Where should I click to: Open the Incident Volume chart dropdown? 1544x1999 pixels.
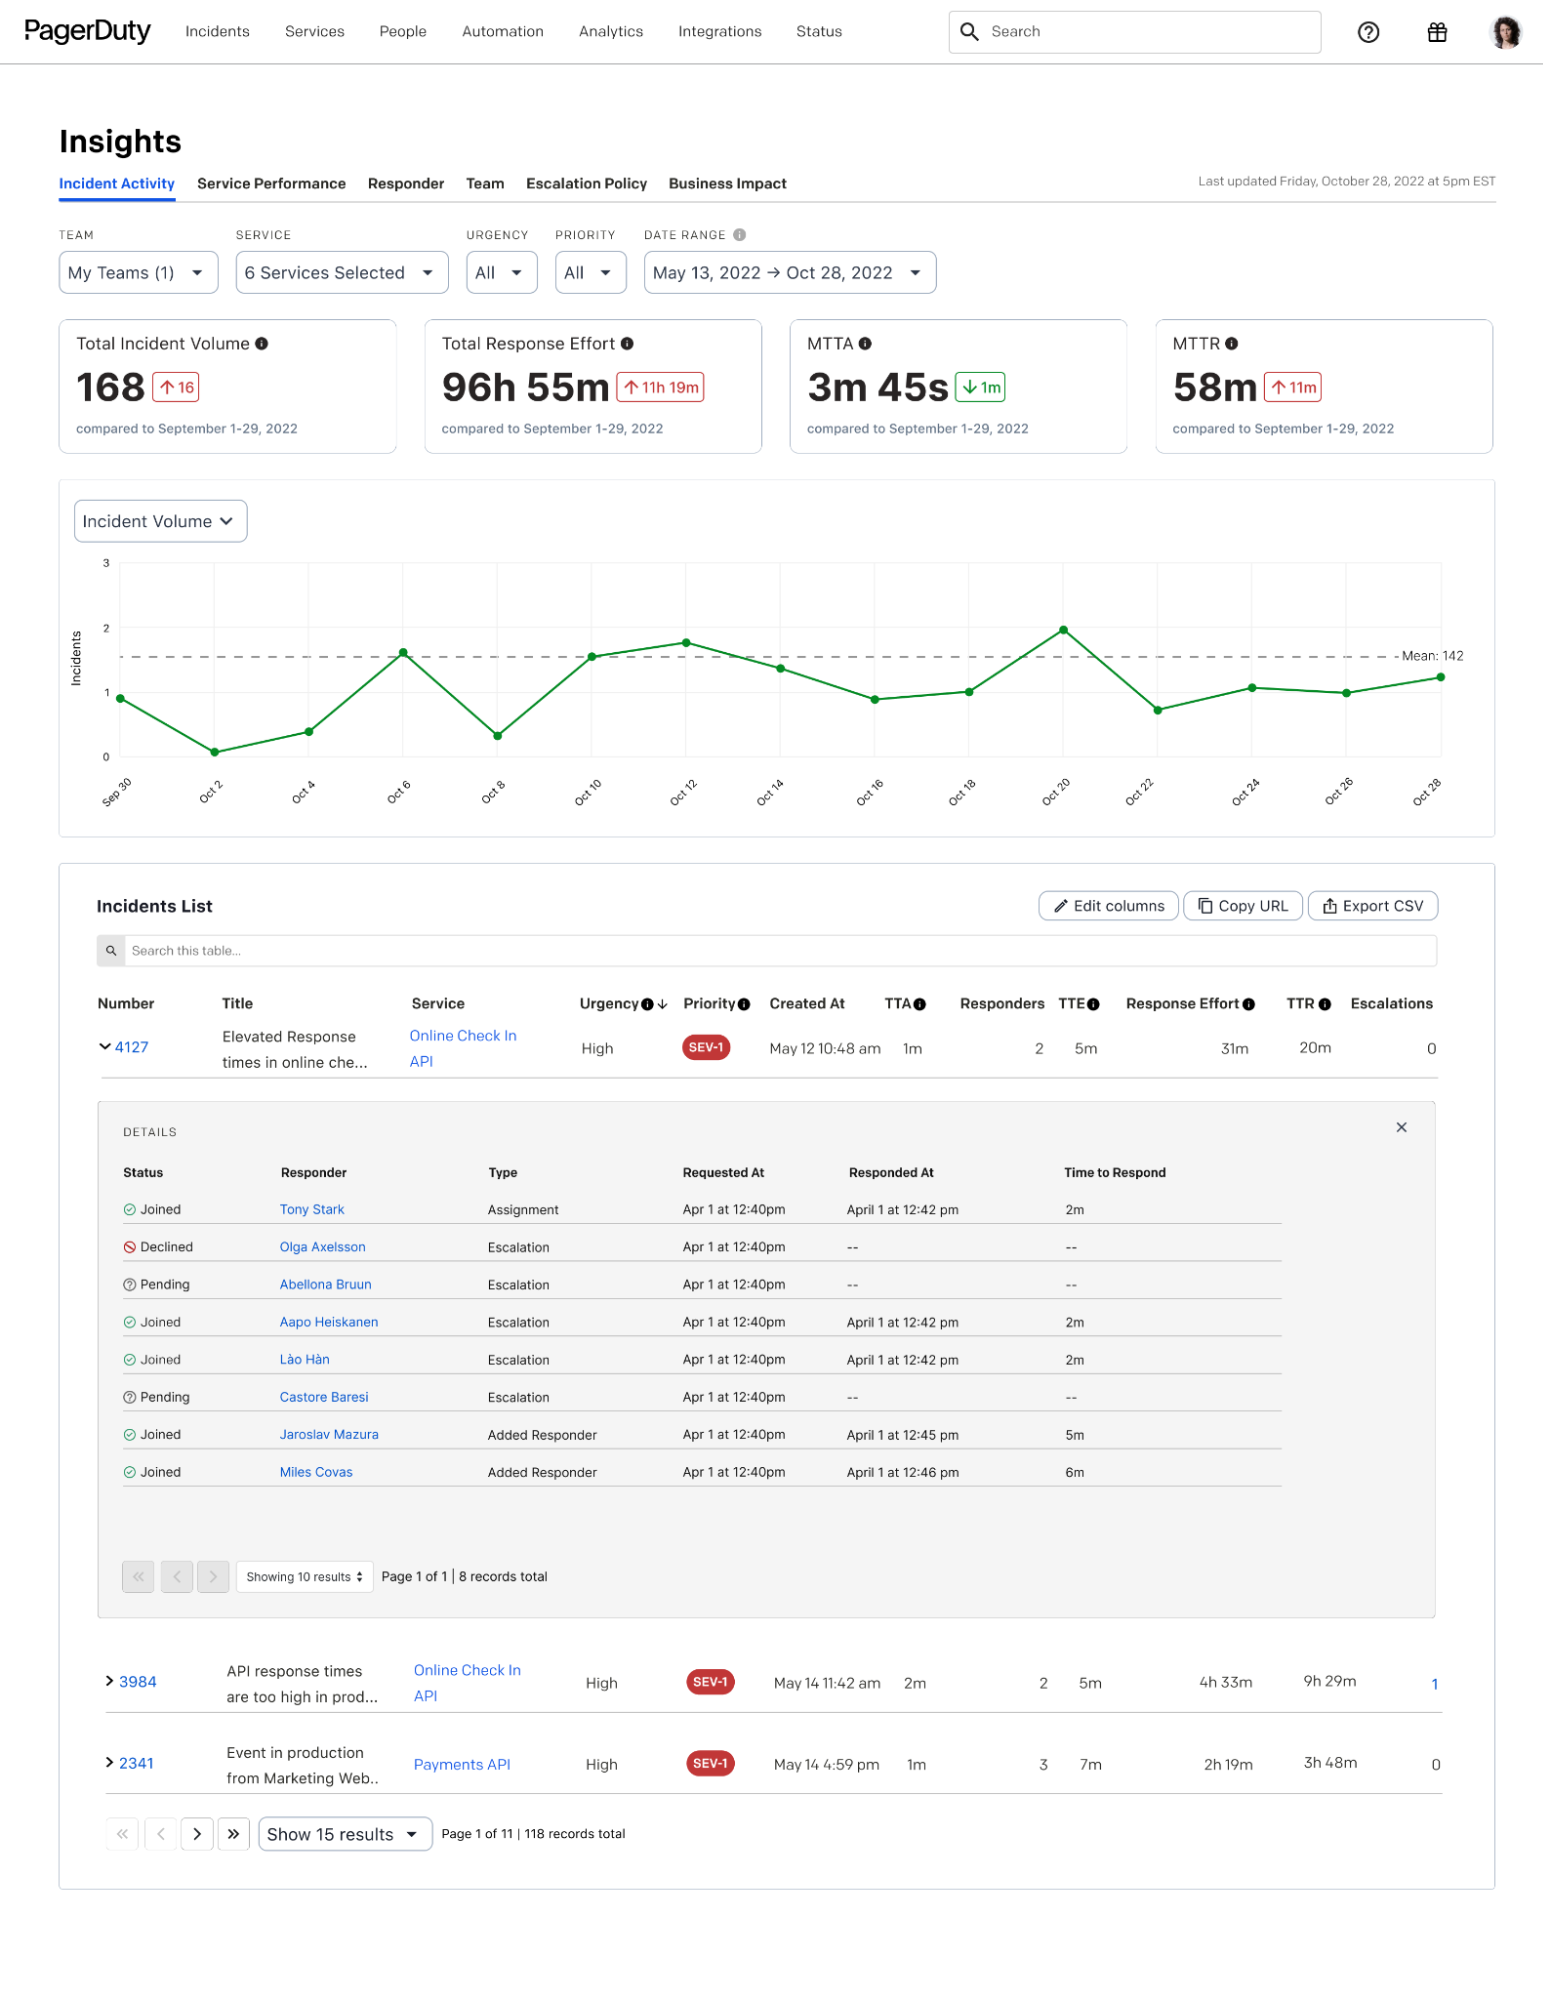[x=160, y=522]
